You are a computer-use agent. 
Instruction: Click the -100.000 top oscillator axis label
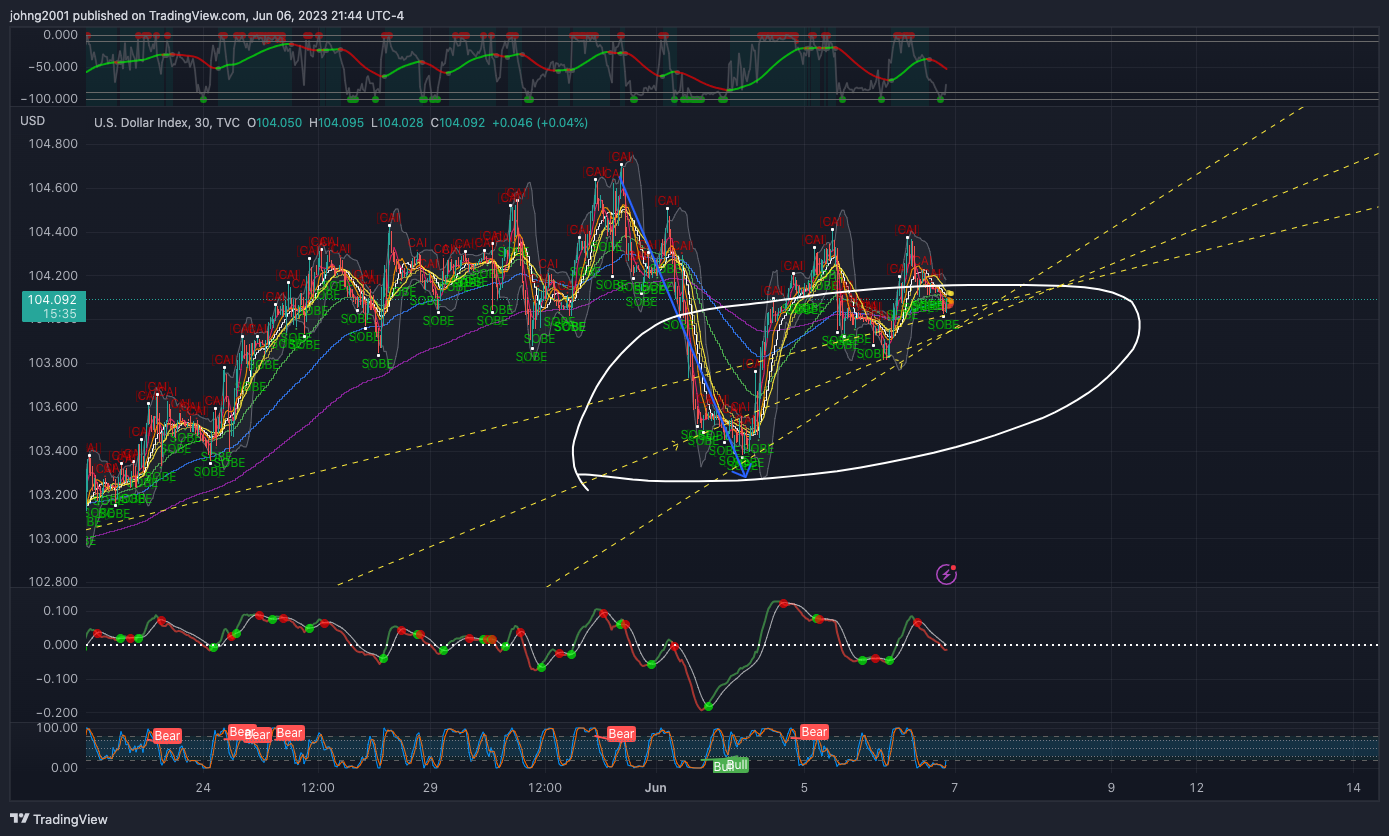tap(51, 99)
